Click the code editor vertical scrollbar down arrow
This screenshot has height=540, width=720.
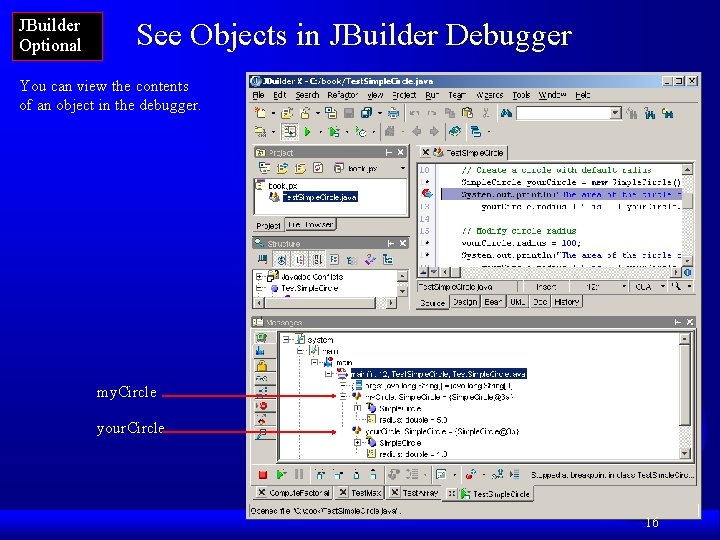[x=687, y=261]
